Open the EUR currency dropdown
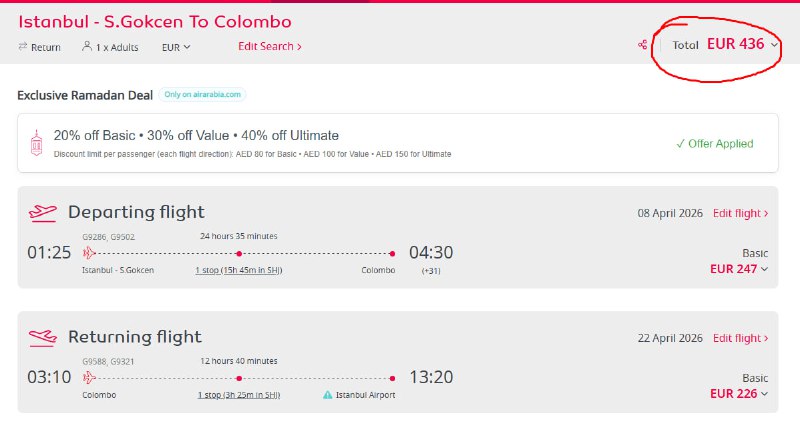This screenshot has height=430, width=800. click(x=176, y=47)
